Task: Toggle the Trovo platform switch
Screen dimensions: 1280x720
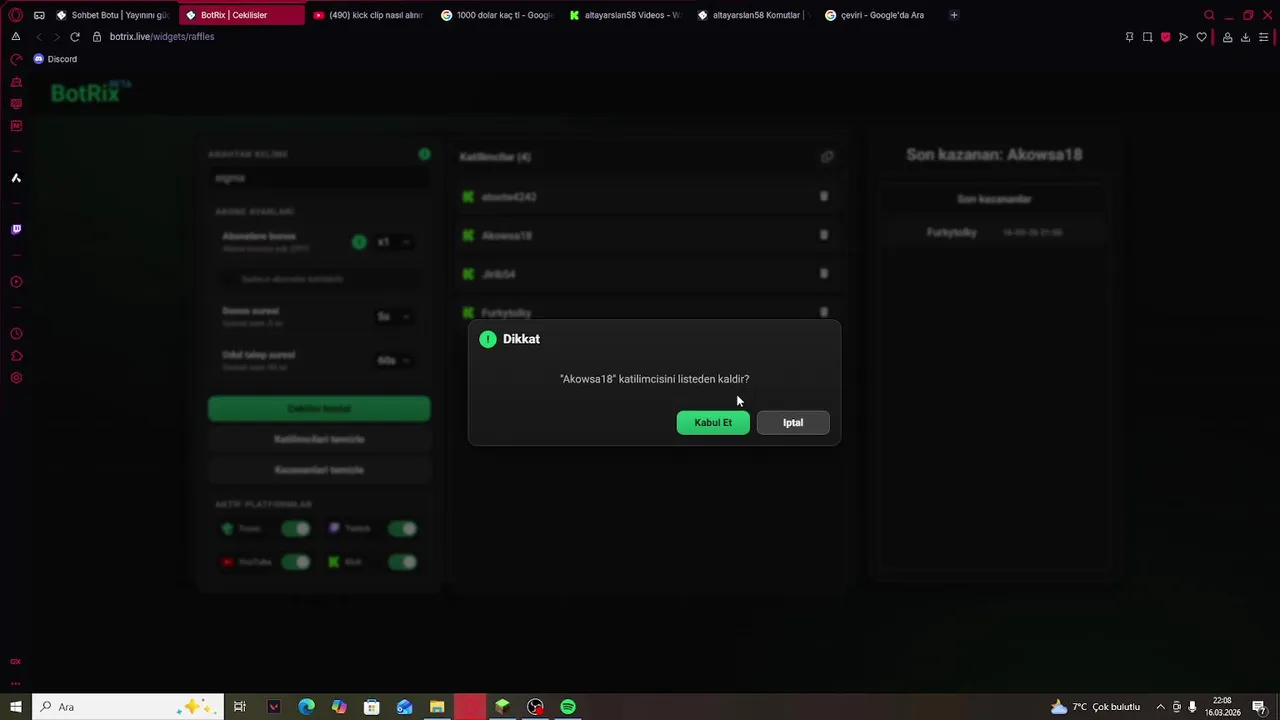Action: click(x=295, y=528)
